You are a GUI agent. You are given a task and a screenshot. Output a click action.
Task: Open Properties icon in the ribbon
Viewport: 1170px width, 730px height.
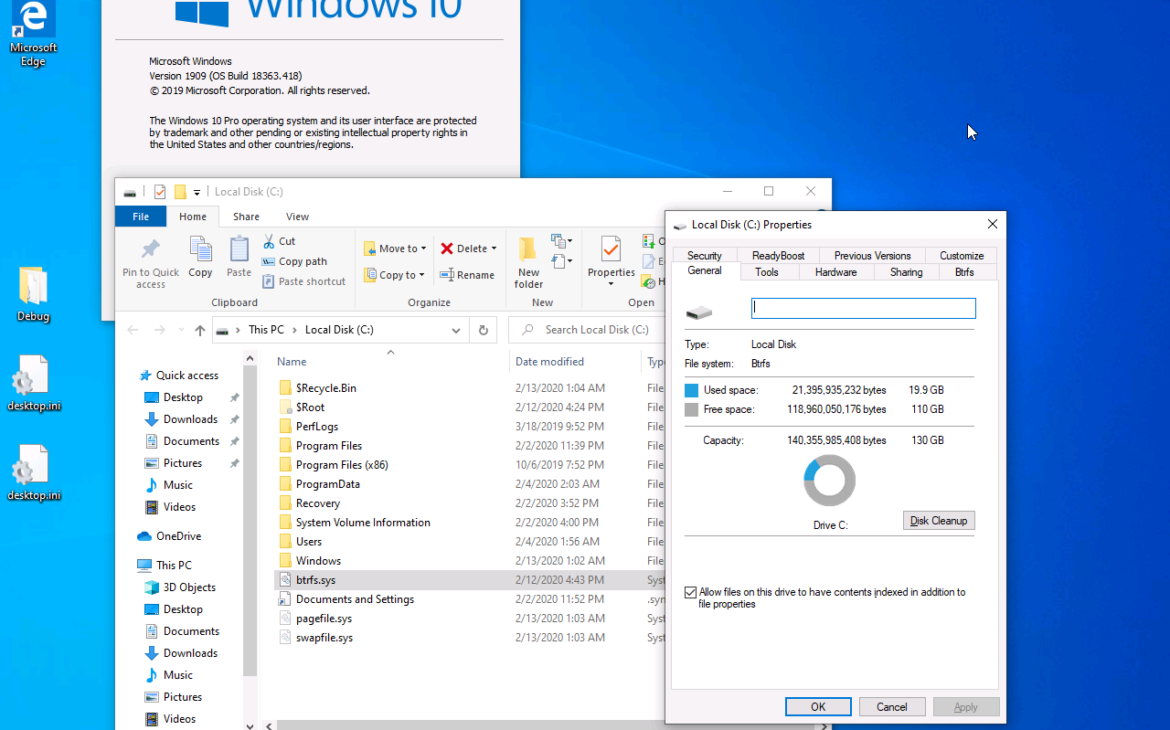pos(611,250)
